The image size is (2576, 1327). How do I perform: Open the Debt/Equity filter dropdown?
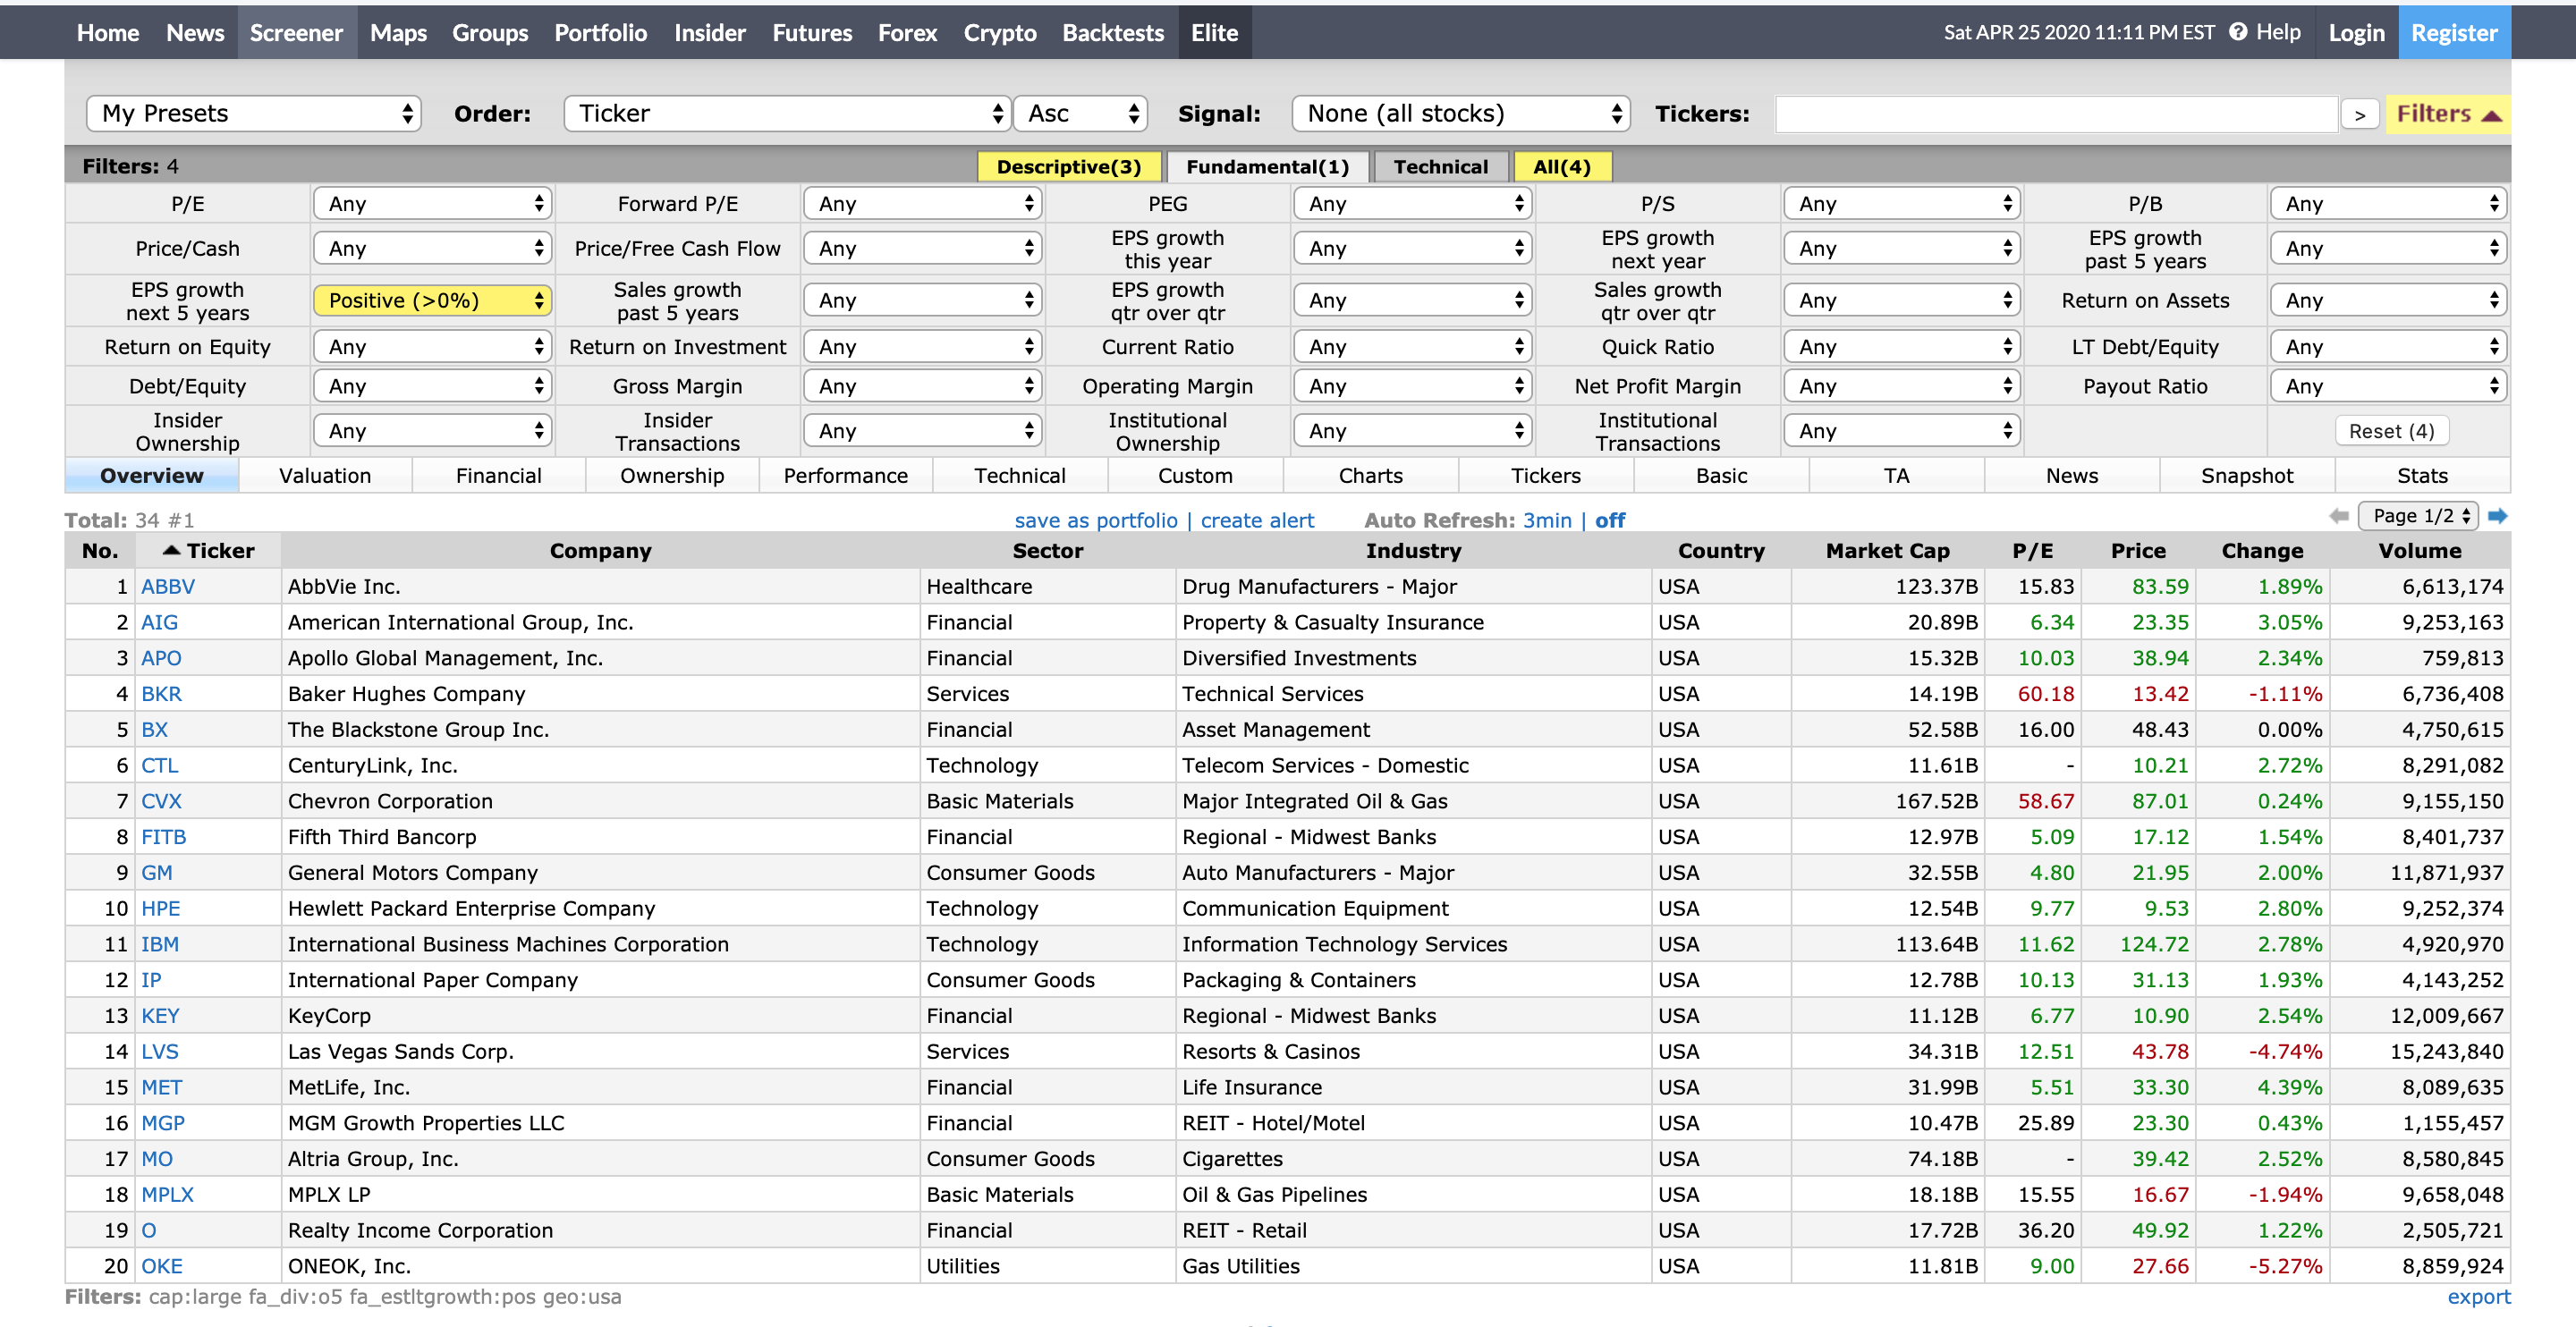[433, 386]
